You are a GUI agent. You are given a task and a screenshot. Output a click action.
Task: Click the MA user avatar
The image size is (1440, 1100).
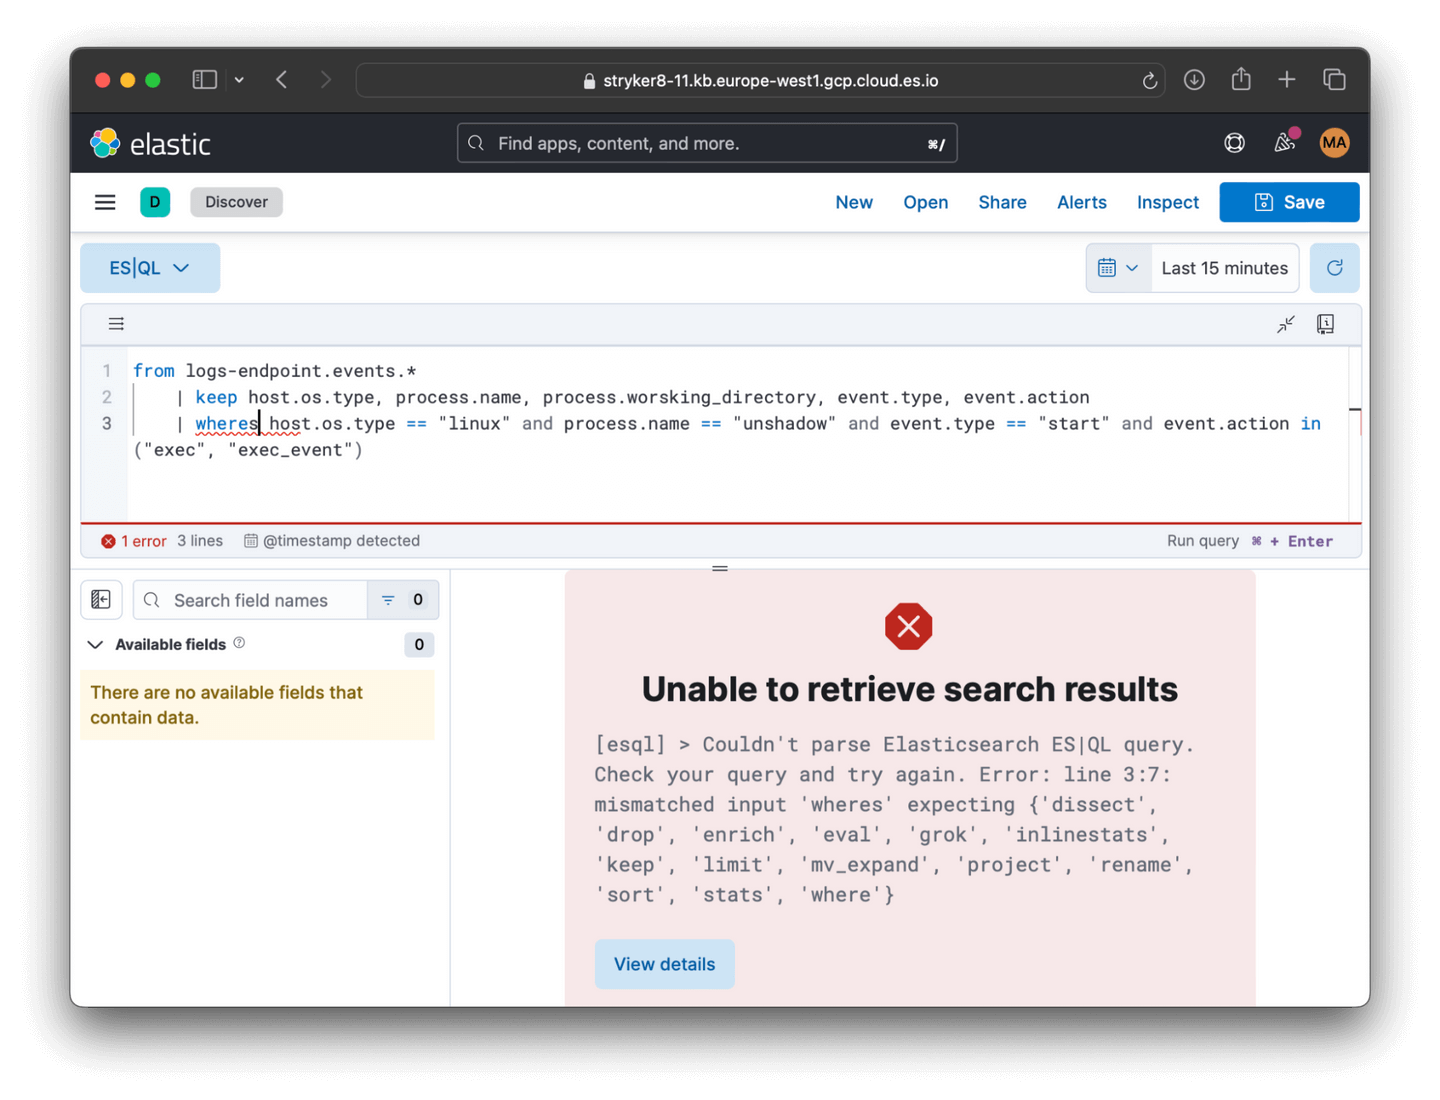[1334, 143]
